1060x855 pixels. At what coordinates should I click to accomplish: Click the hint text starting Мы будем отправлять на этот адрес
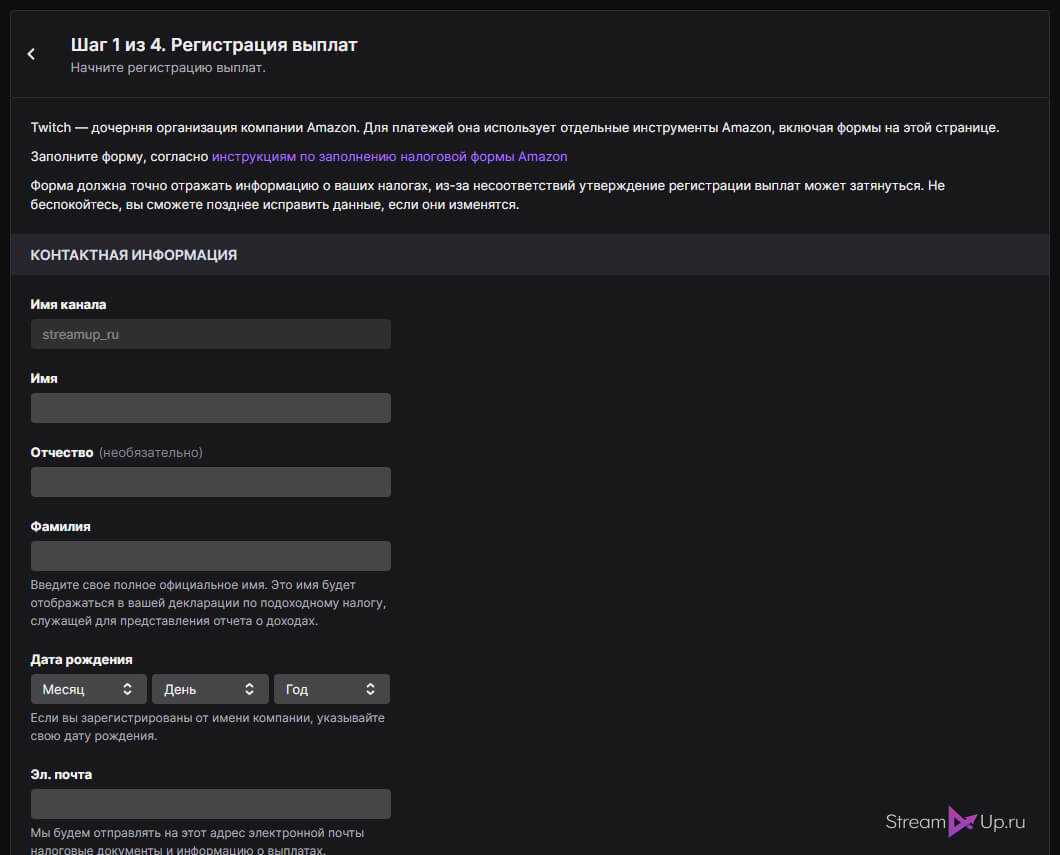[197, 841]
